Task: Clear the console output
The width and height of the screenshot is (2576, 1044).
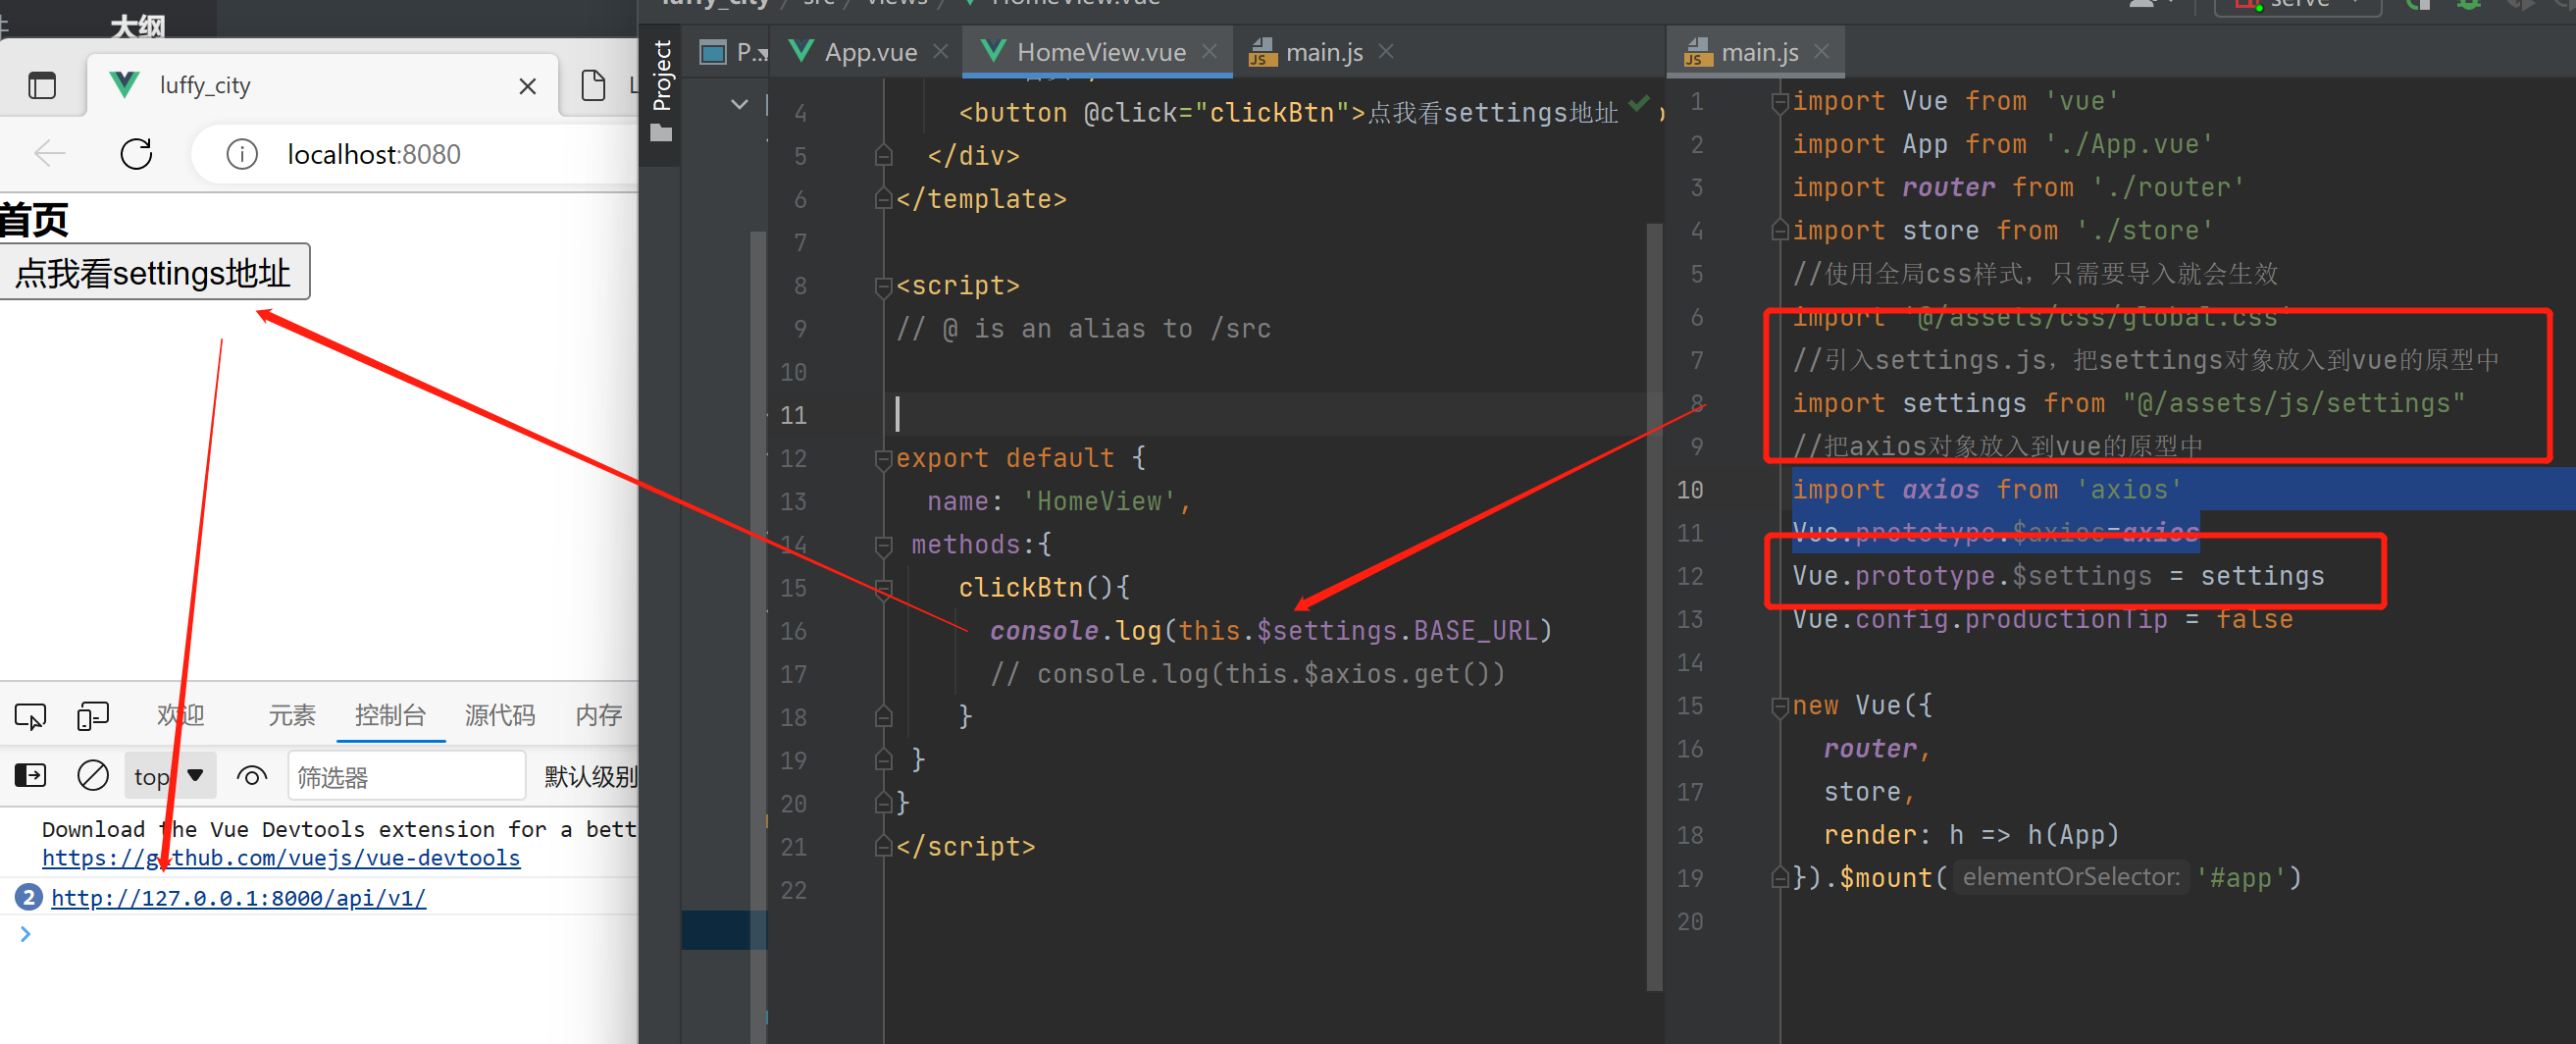Action: [93, 775]
